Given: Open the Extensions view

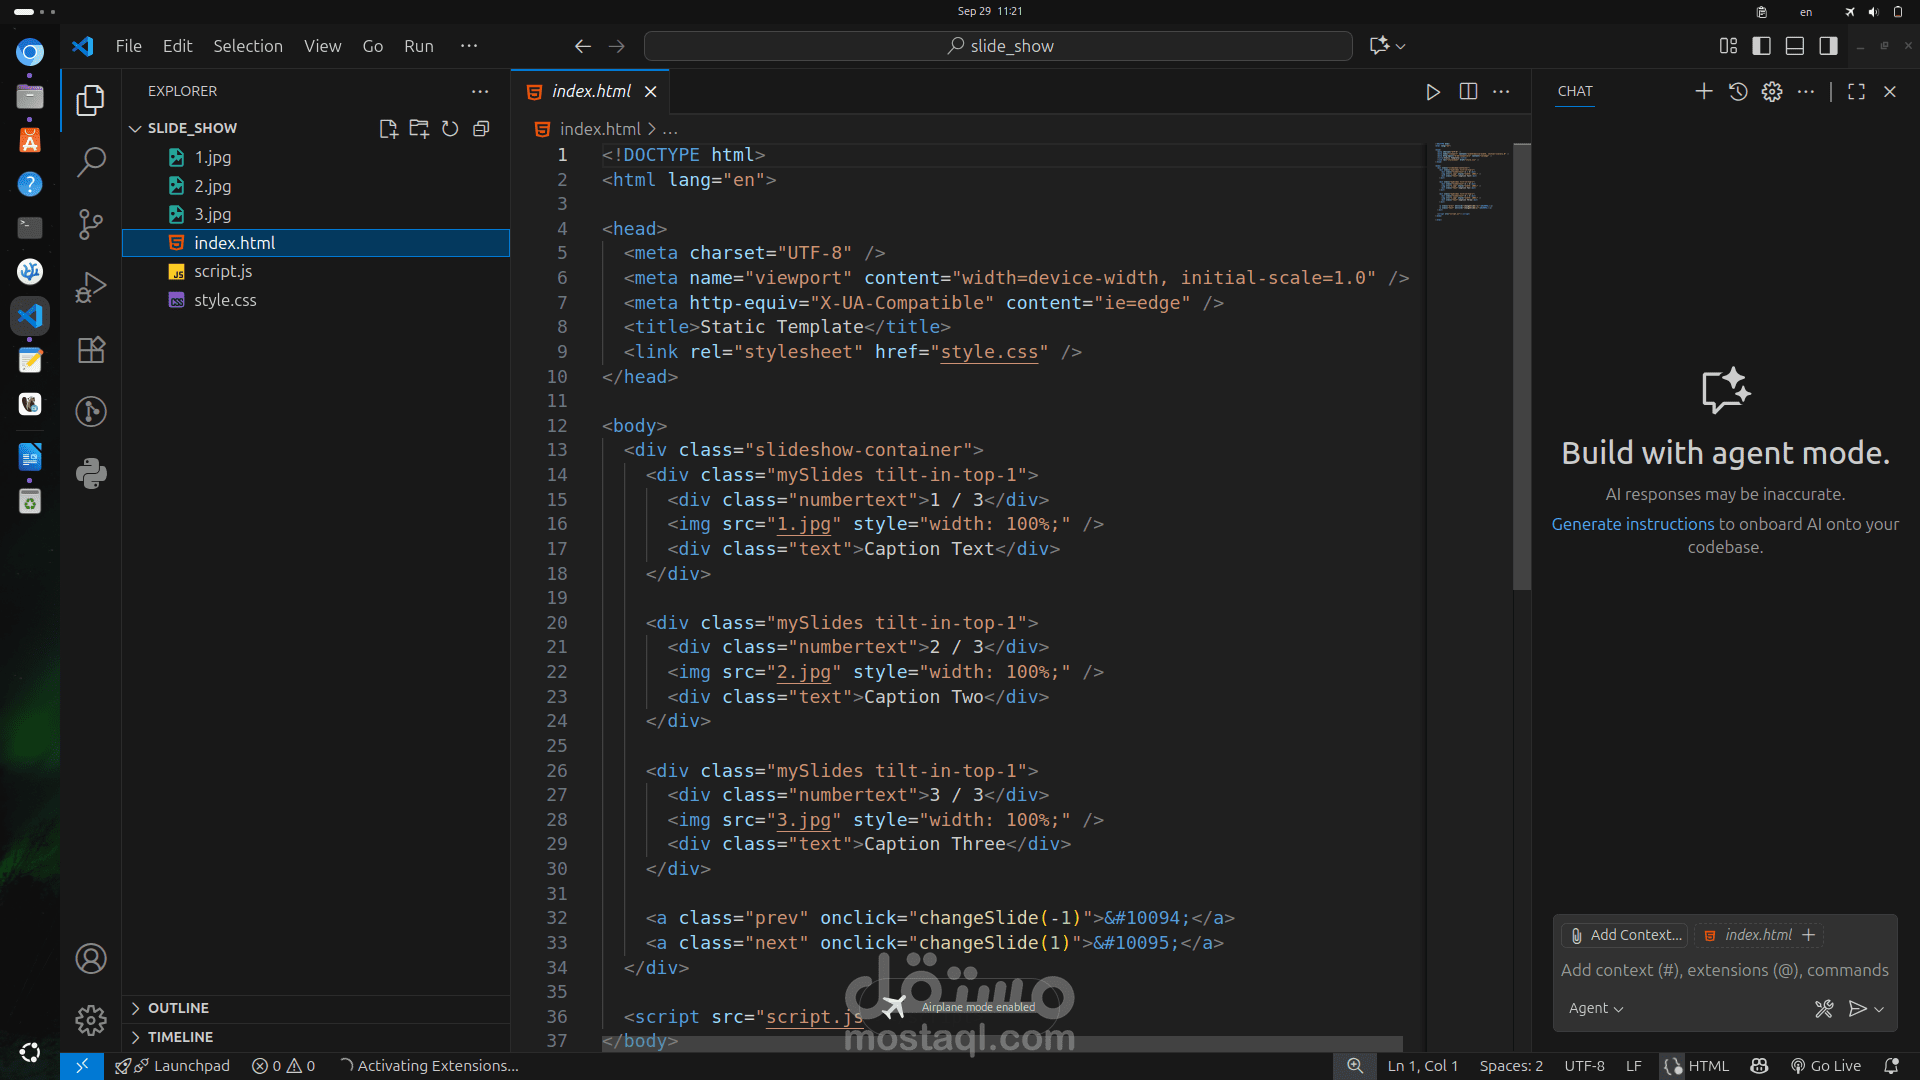Looking at the screenshot, I should pos(91,350).
